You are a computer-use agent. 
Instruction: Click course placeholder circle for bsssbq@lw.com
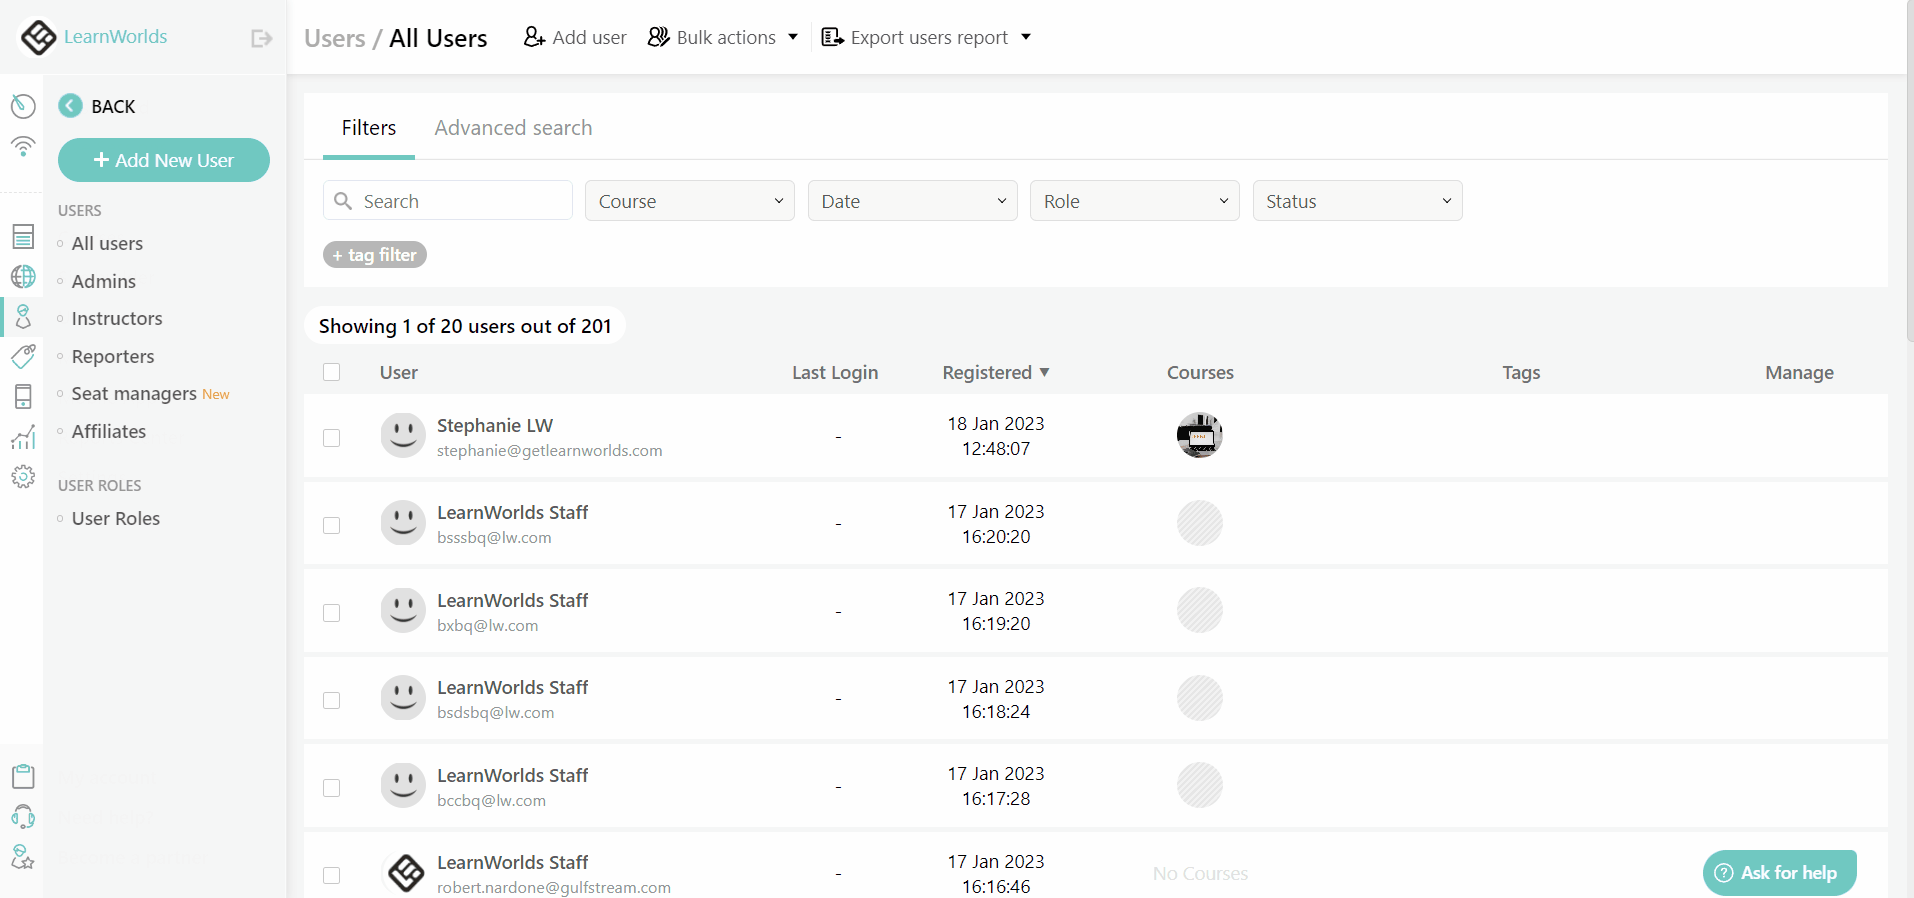point(1200,523)
